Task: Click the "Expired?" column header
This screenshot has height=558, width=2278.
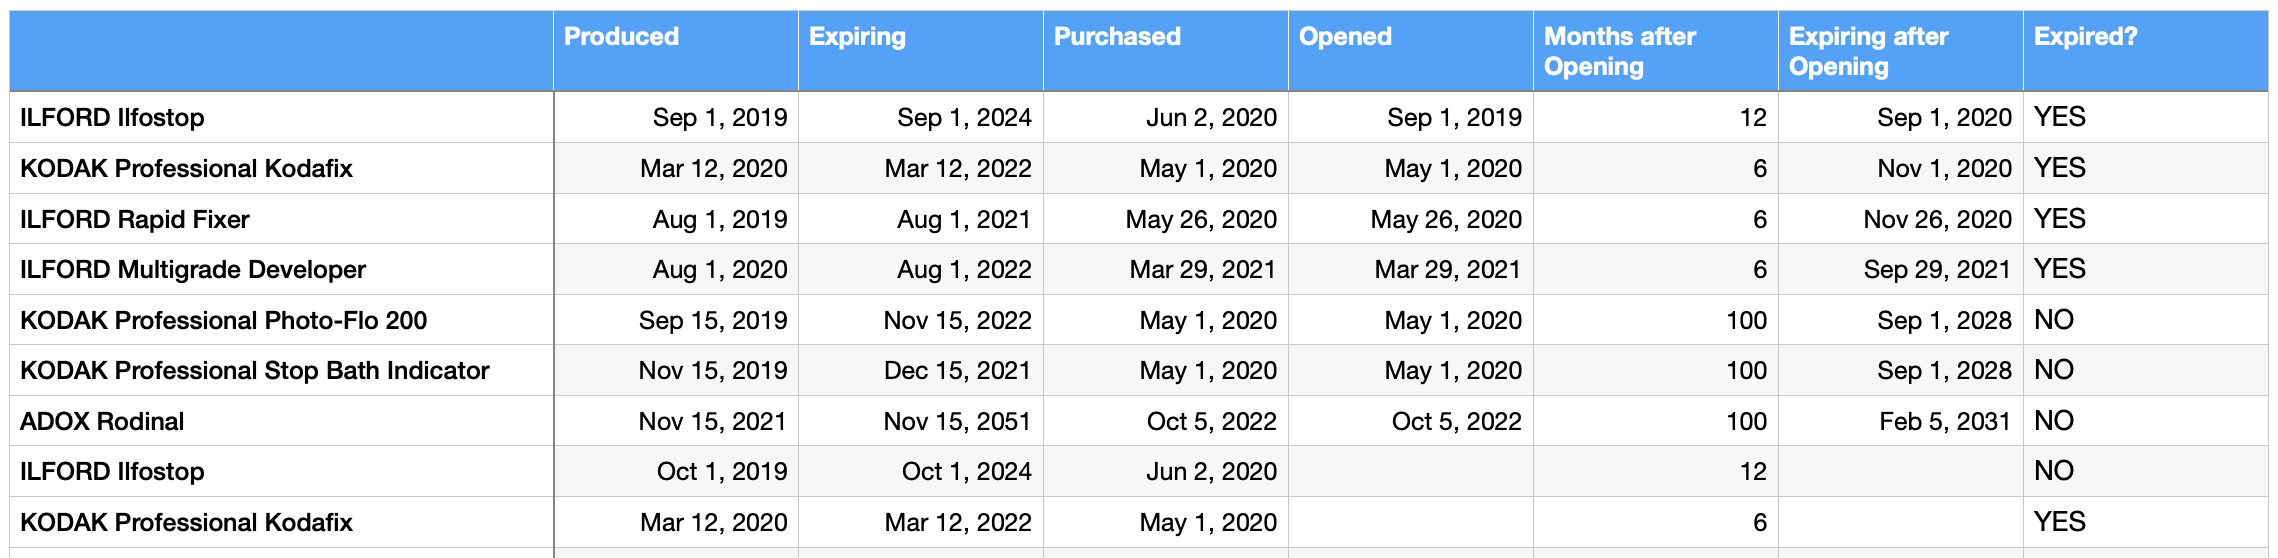Action: point(2085,37)
